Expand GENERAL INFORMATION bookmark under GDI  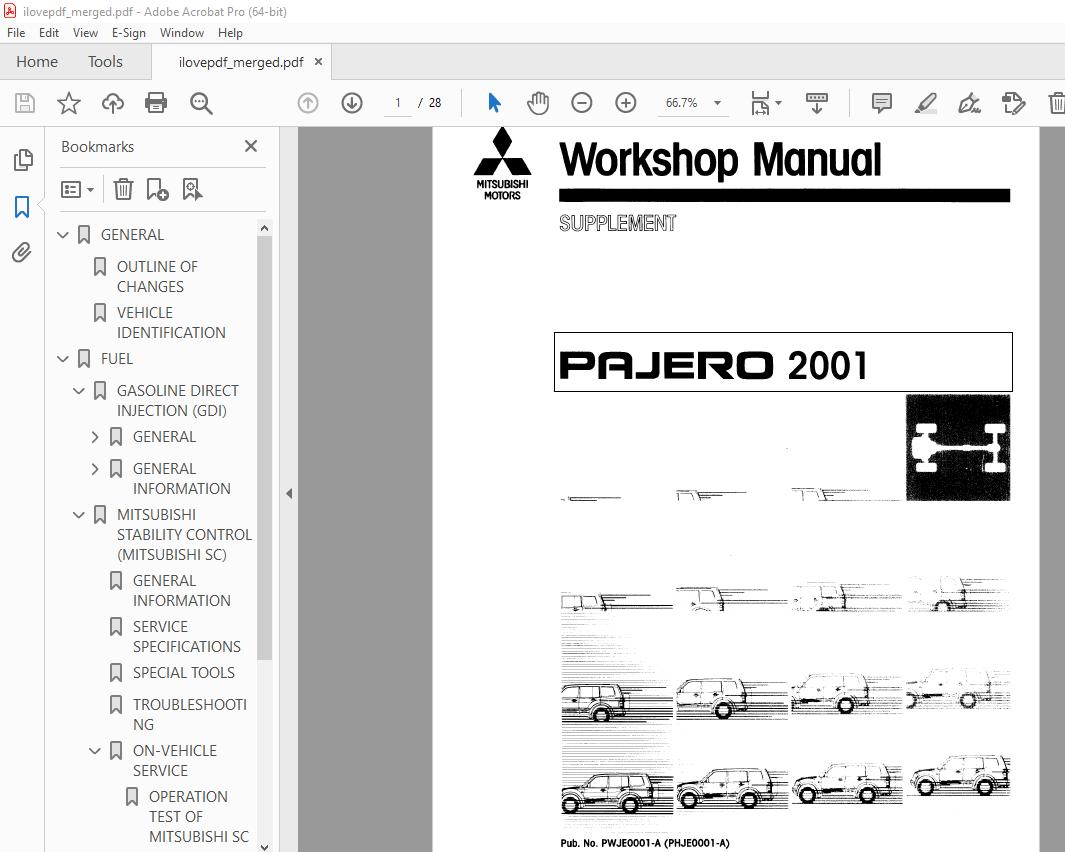pyautogui.click(x=95, y=469)
